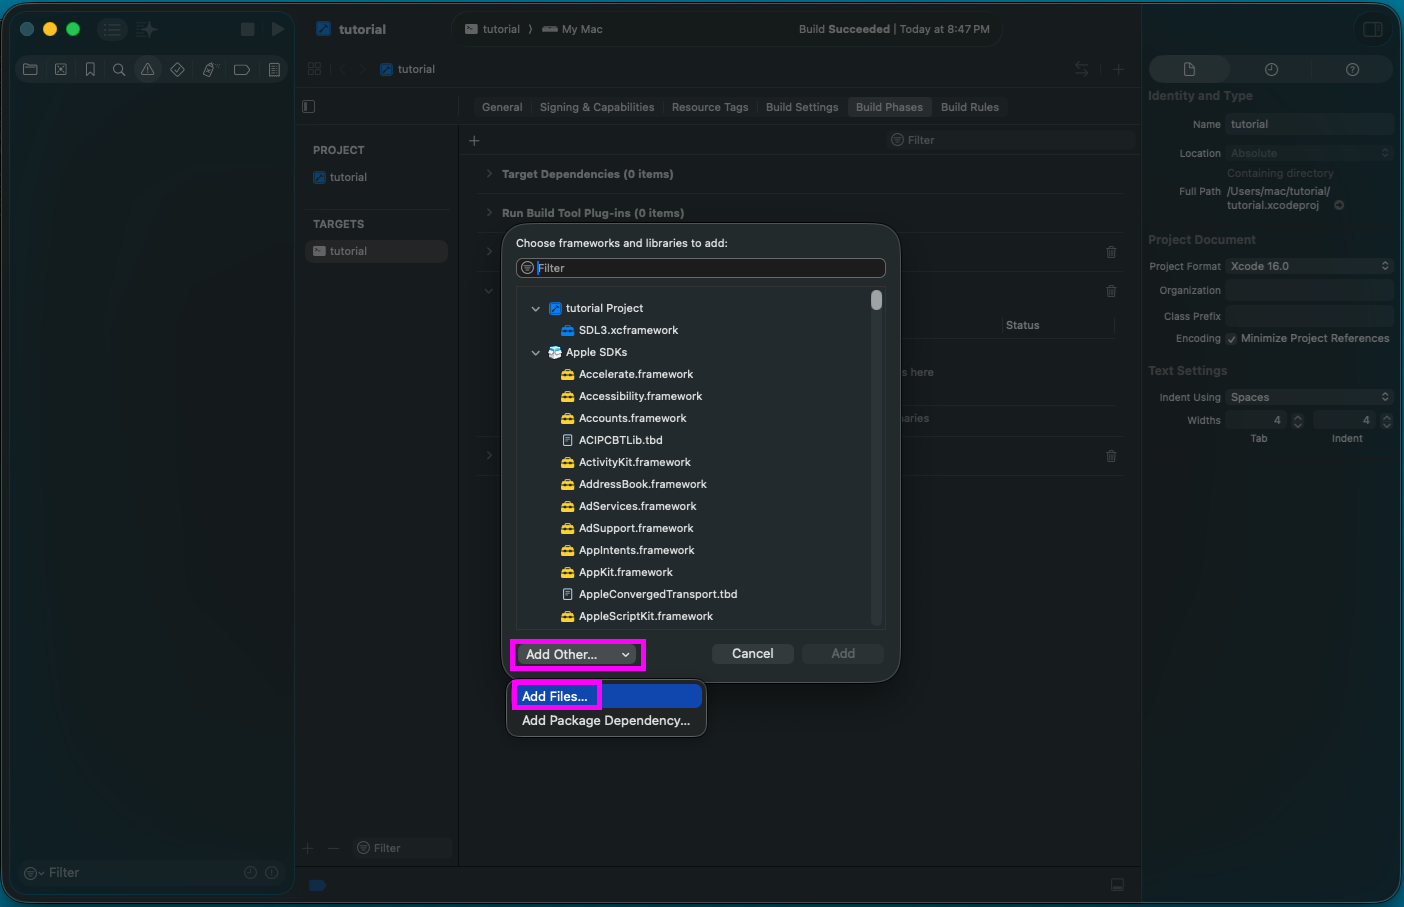This screenshot has height=907, width=1404.
Task: Open the Debug navigator spray icon
Action: (209, 70)
